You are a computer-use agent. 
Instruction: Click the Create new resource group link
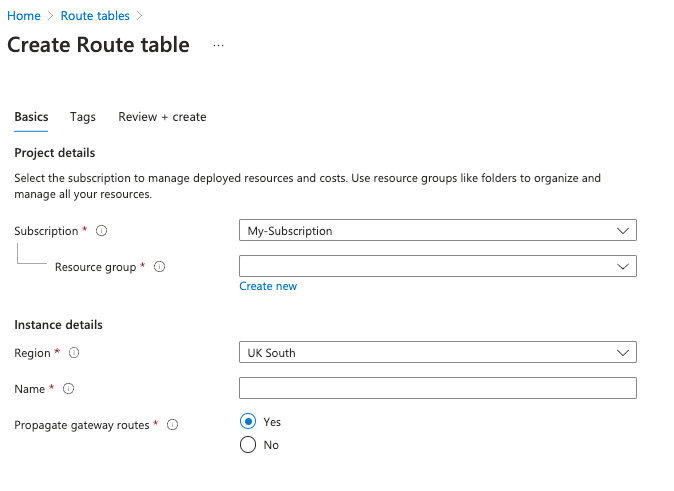tap(268, 286)
